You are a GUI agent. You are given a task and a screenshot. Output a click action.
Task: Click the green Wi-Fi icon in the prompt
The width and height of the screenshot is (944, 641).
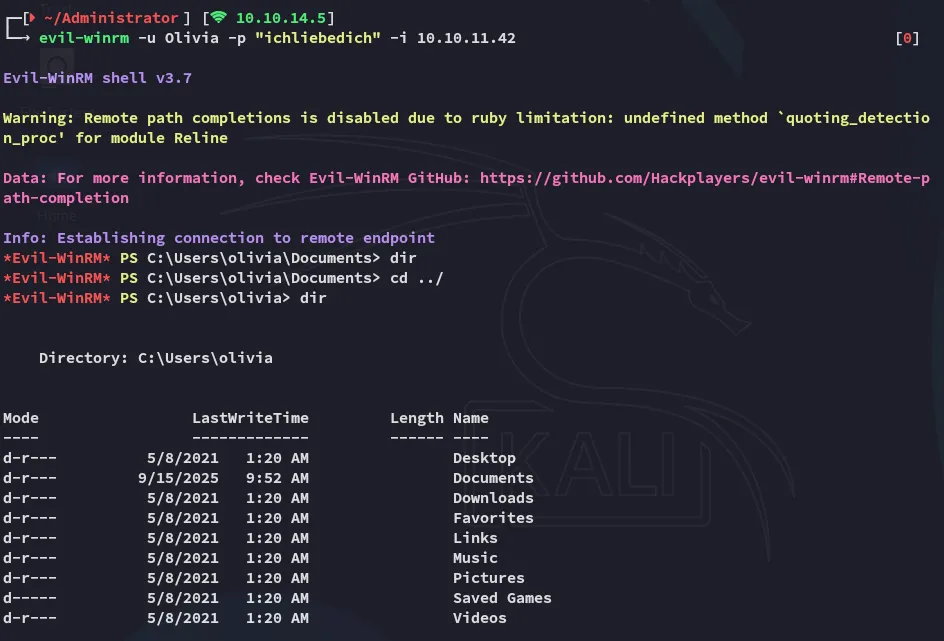[218, 18]
